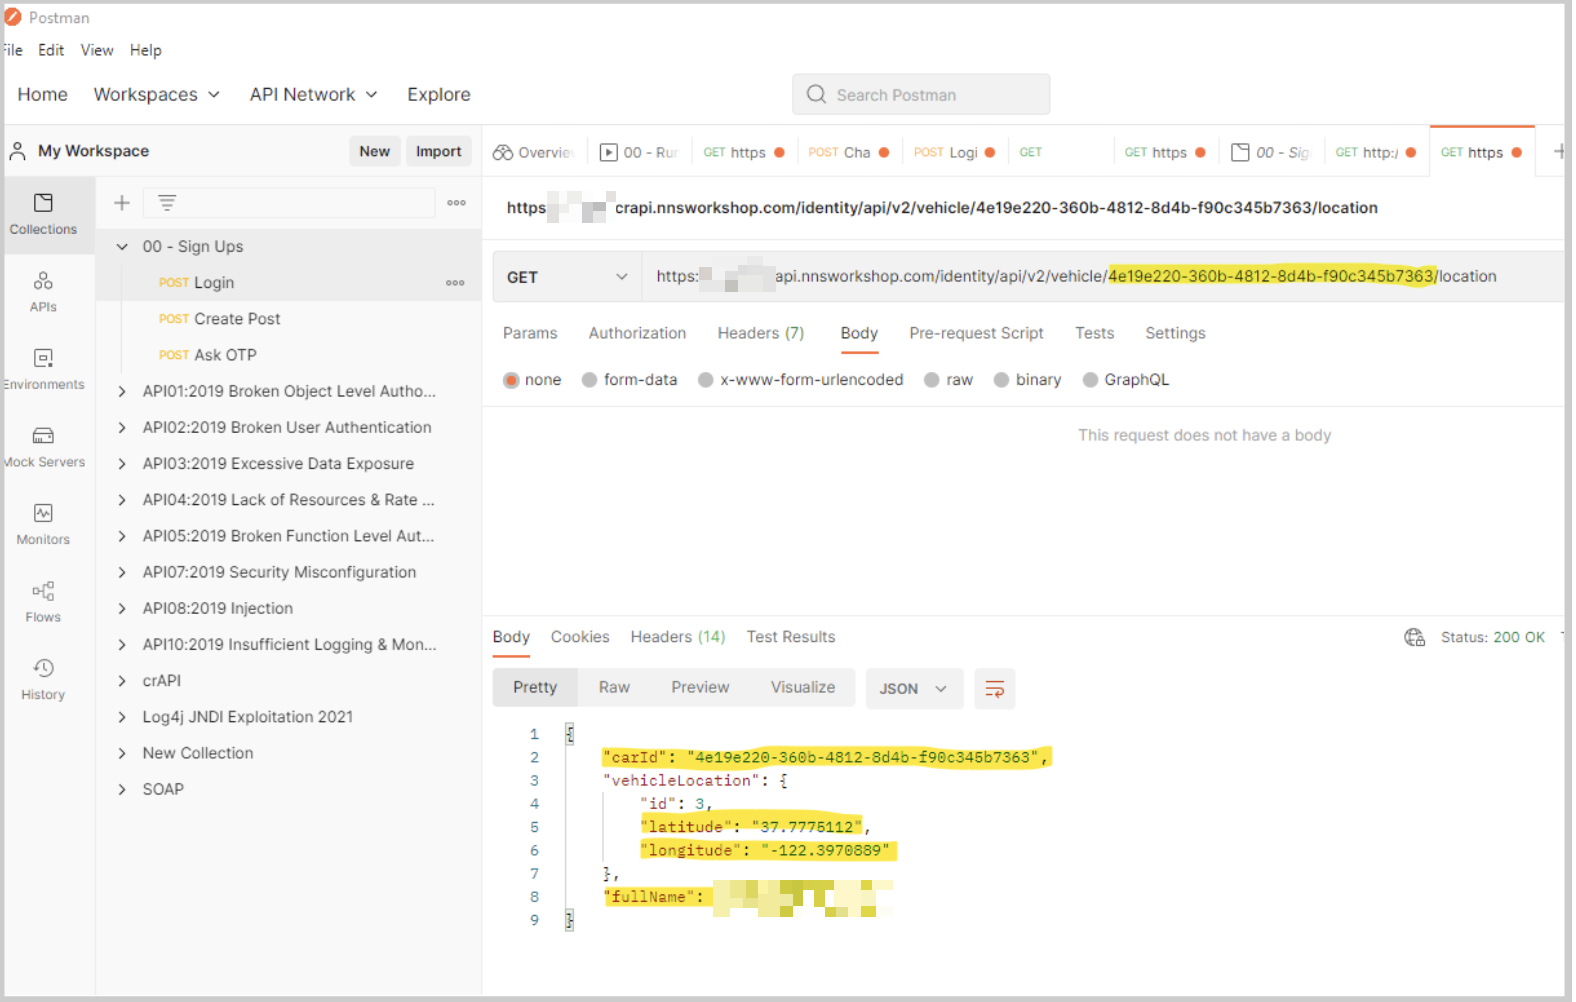This screenshot has height=1002, width=1576.
Task: Open response Cookies tab
Action: coord(580,637)
